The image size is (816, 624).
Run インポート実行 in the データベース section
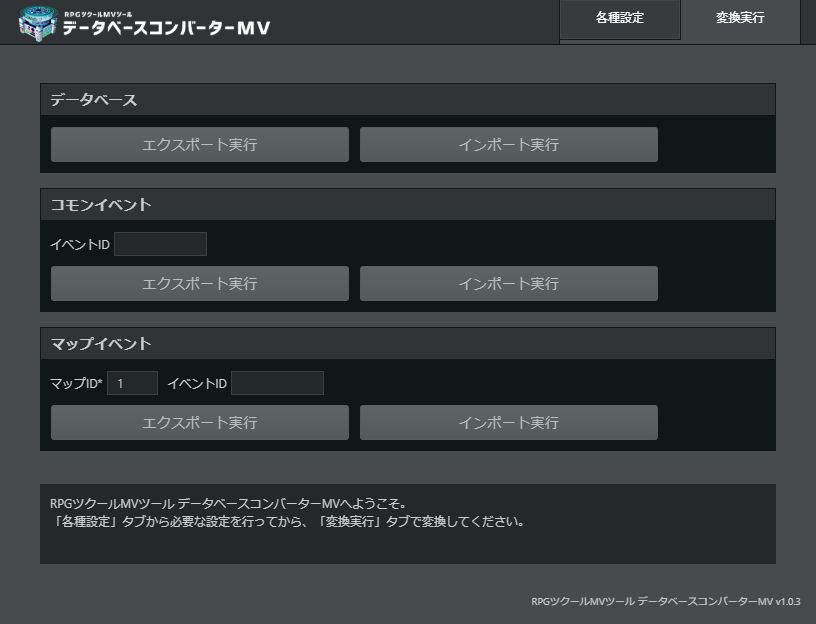508,144
